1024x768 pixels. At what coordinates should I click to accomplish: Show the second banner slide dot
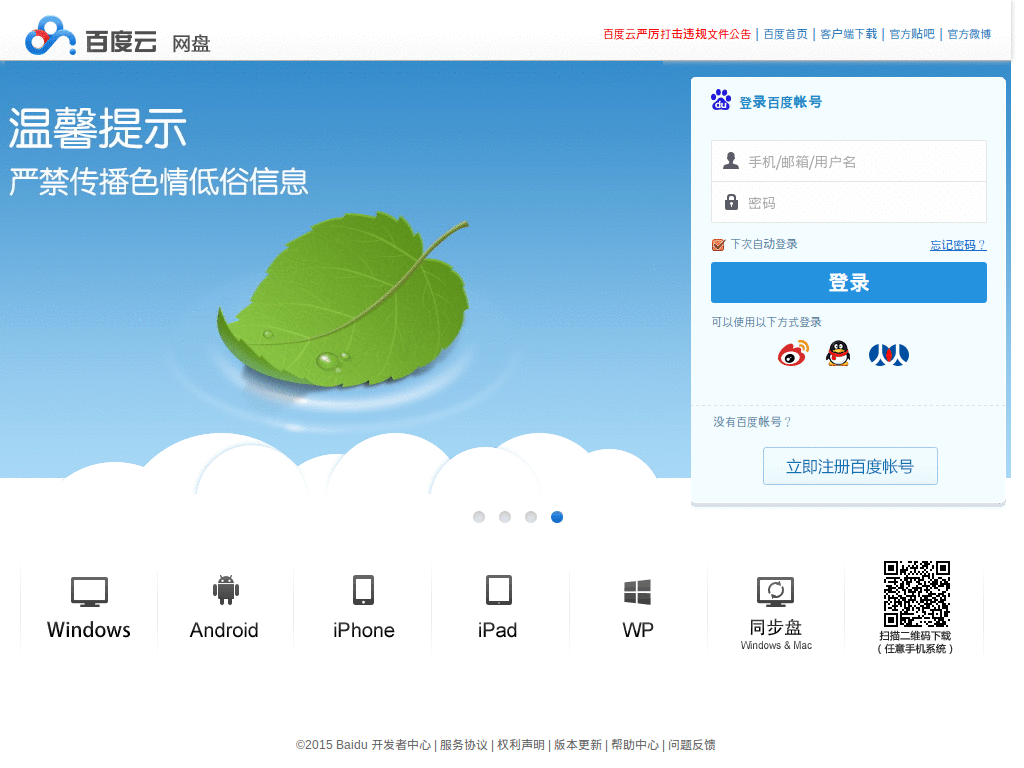pos(505,517)
